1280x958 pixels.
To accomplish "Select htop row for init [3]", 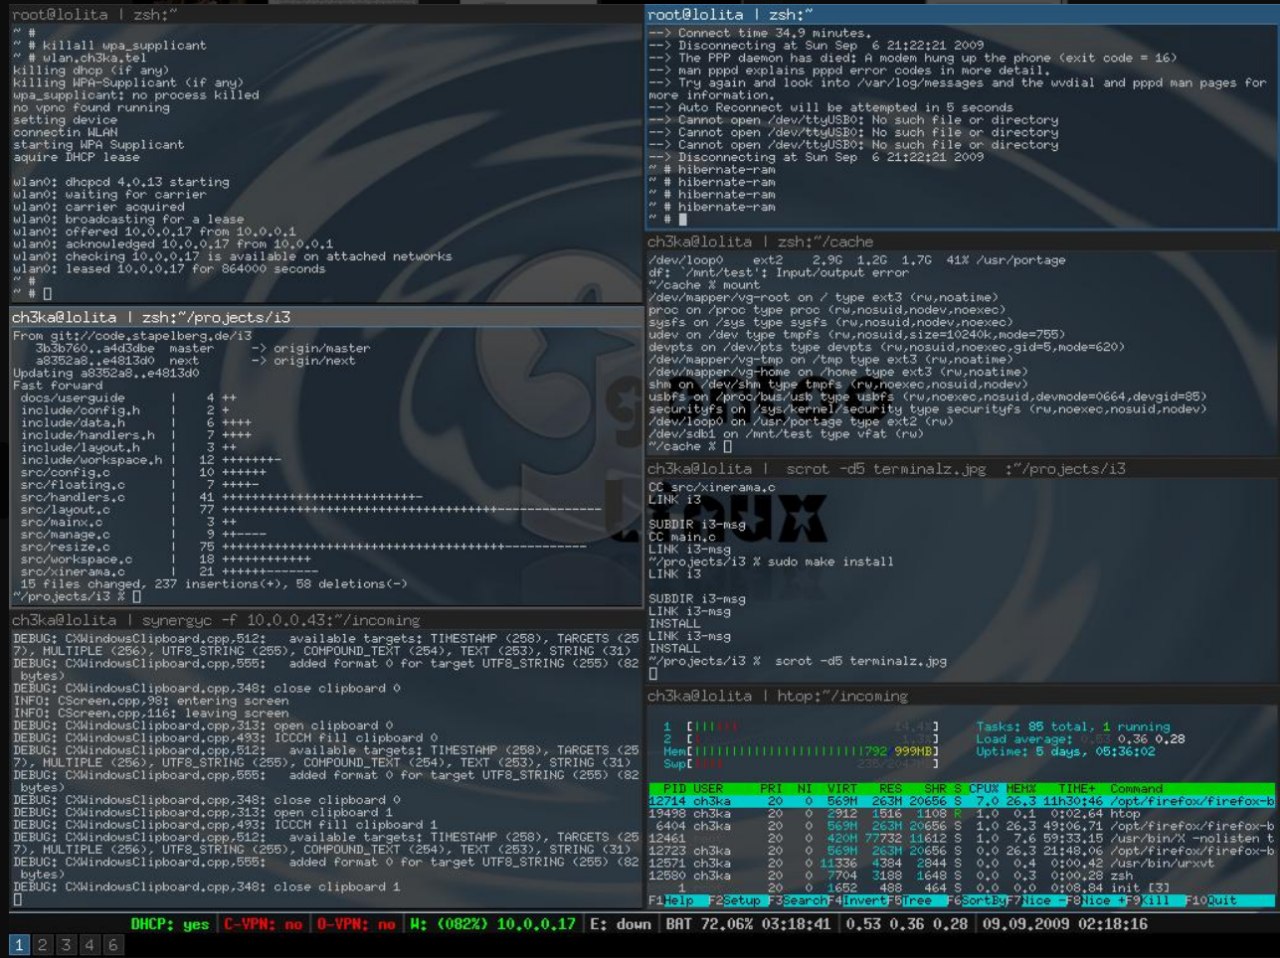I will tap(962, 888).
